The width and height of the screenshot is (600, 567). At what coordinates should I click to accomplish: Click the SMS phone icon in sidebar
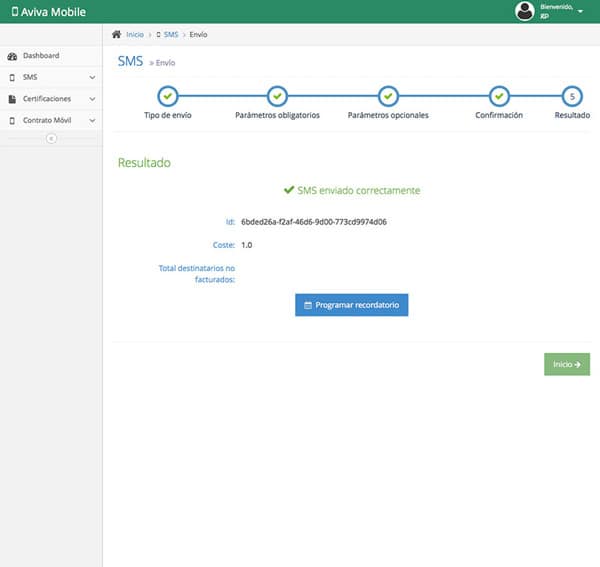12,78
